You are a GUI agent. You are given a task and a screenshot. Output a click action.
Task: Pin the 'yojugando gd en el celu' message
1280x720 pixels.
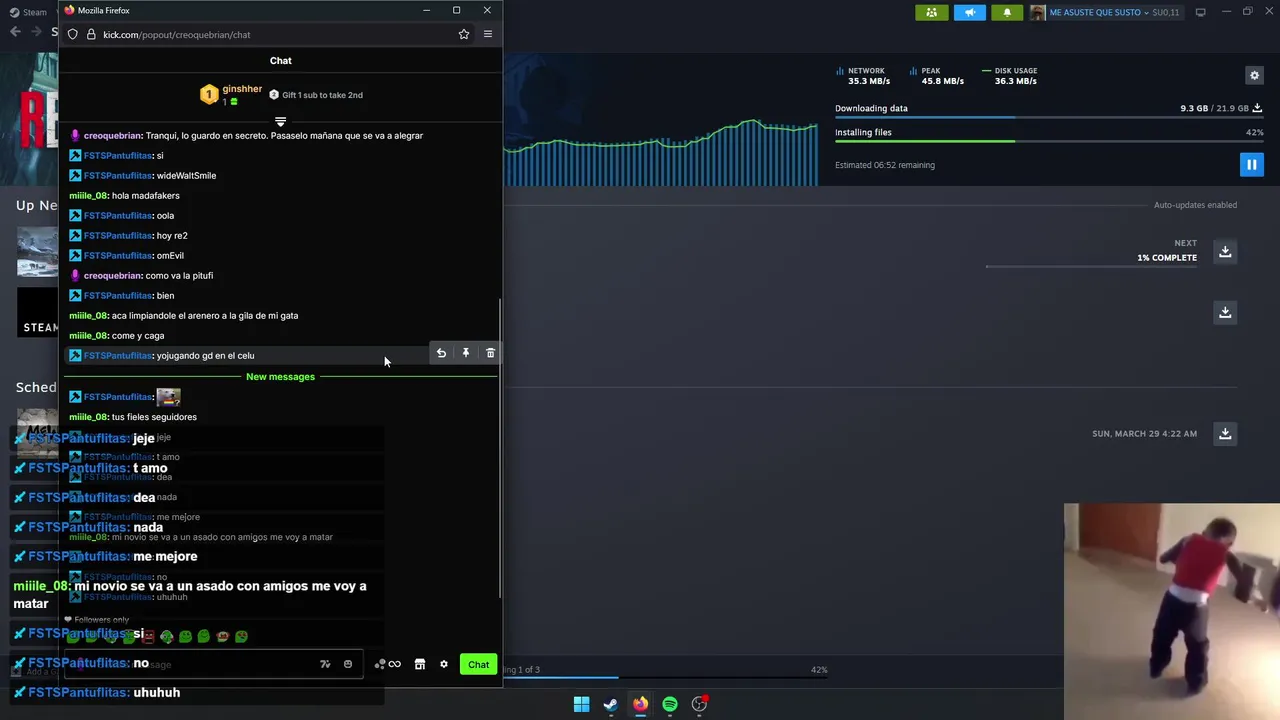466,353
